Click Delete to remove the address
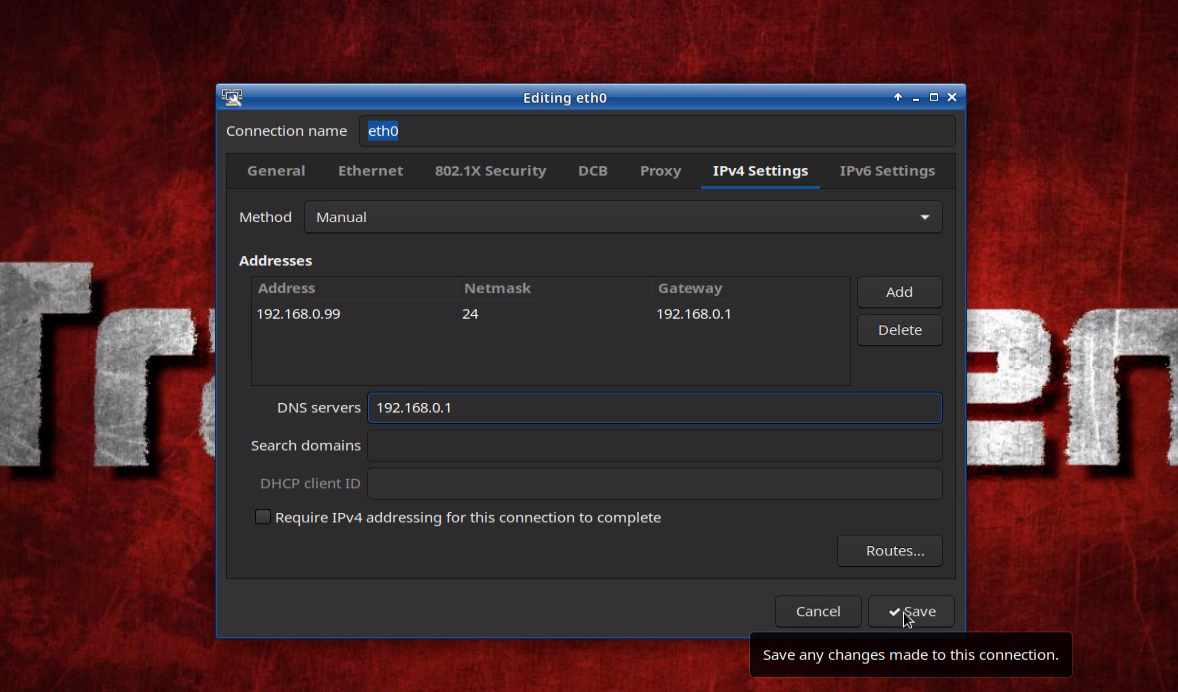This screenshot has width=1178, height=692. (899, 330)
